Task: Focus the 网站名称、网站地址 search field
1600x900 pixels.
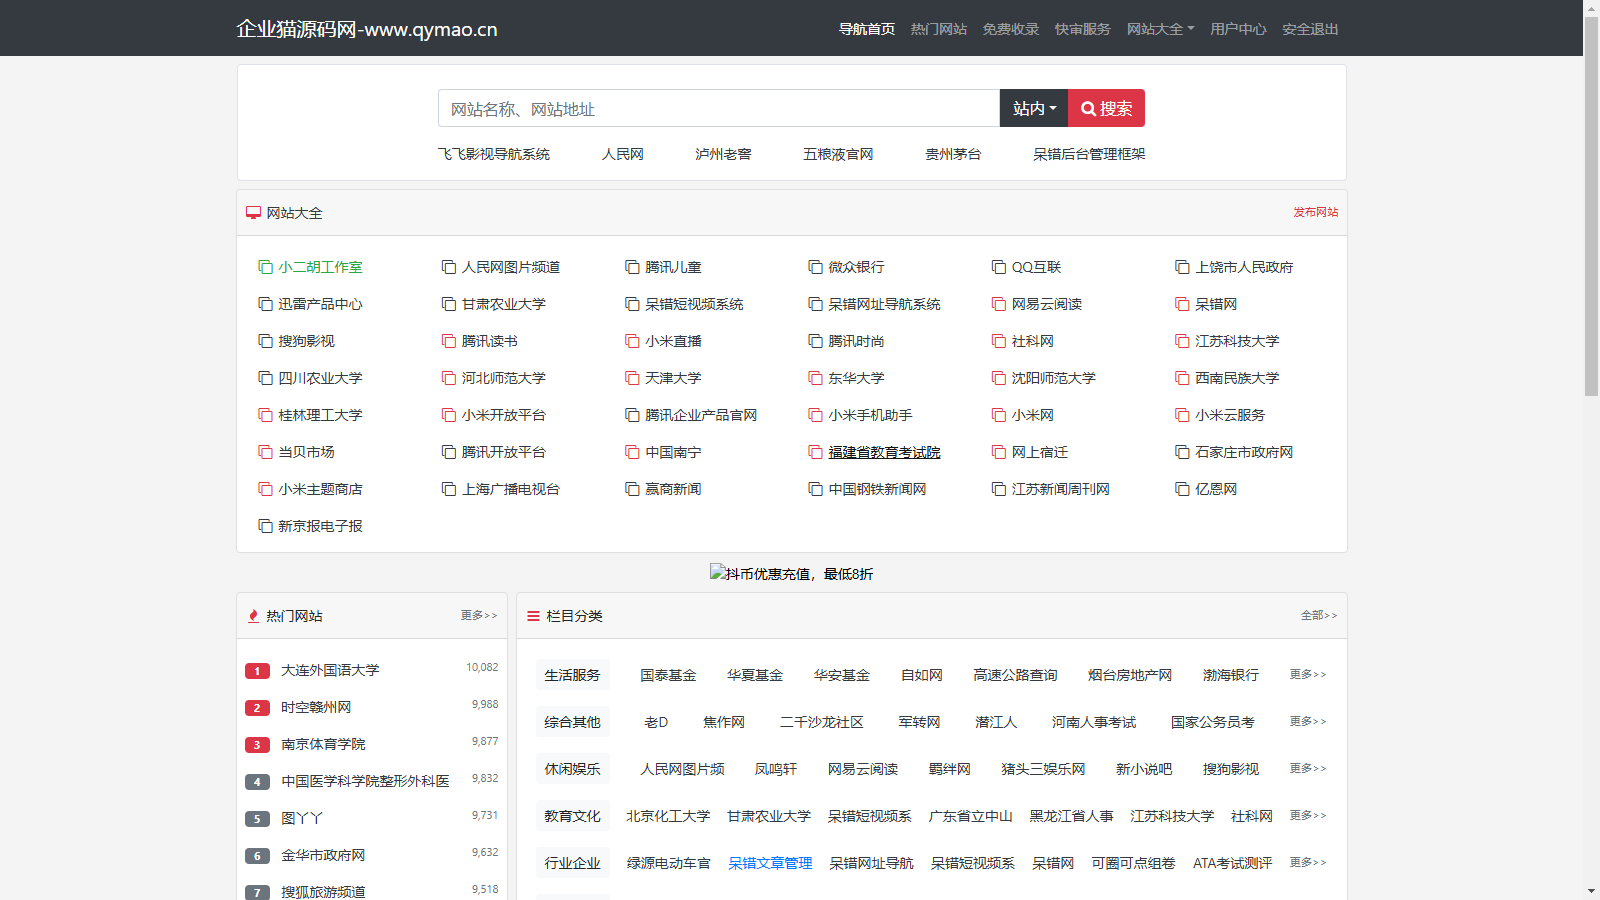Action: [718, 108]
